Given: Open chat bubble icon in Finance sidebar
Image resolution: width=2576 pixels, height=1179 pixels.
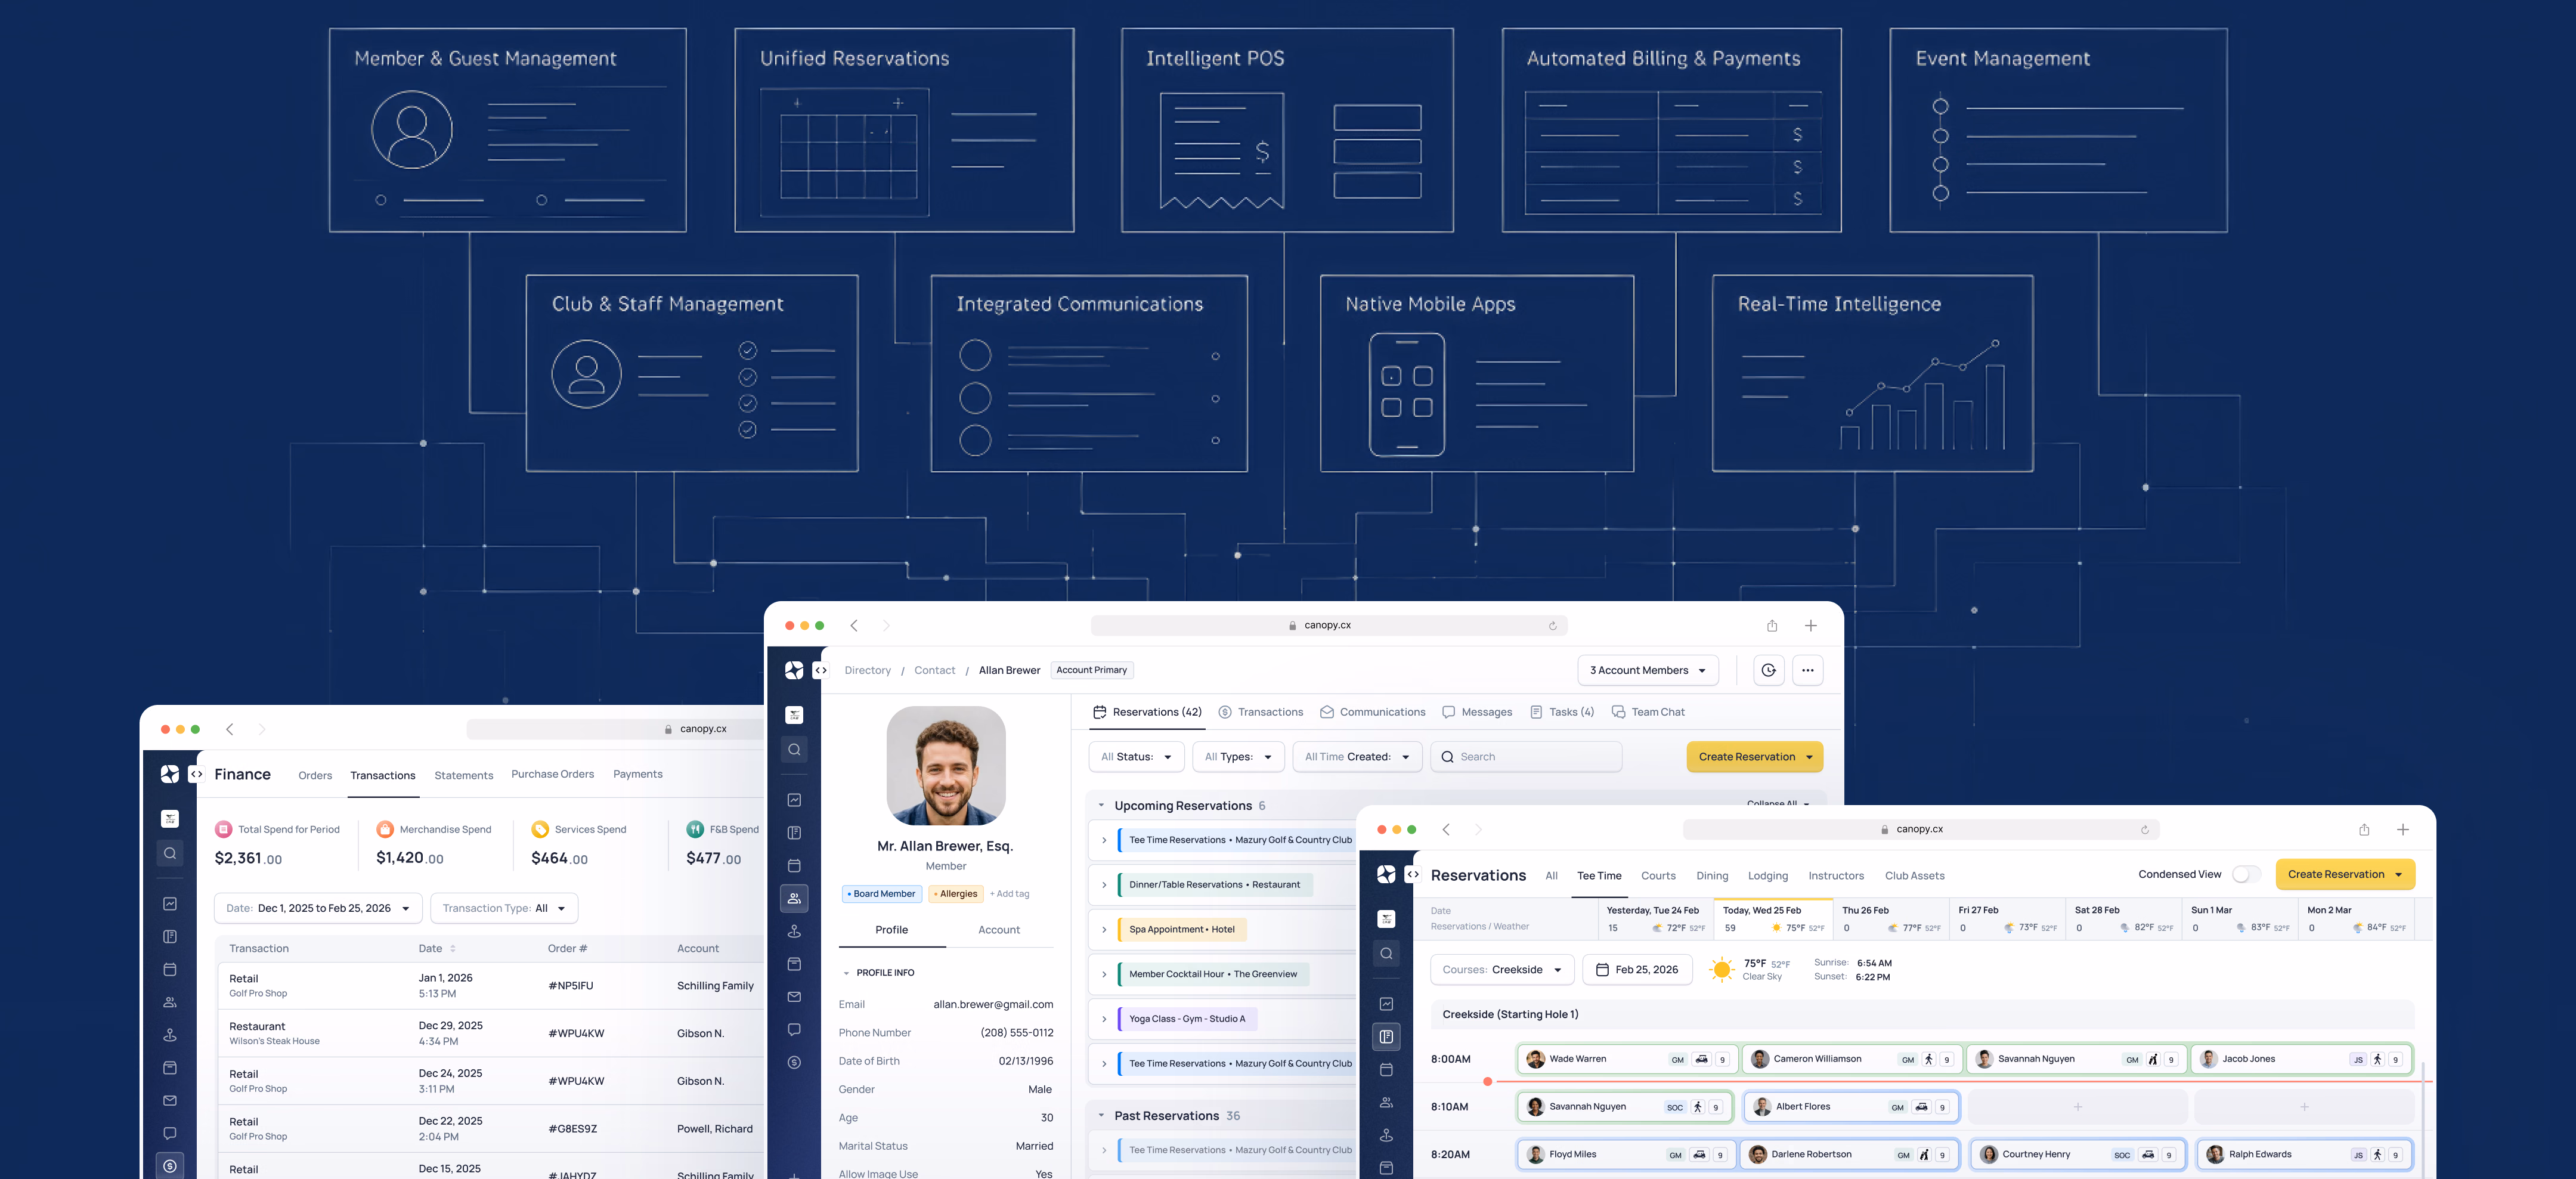Looking at the screenshot, I should tap(170, 1133).
